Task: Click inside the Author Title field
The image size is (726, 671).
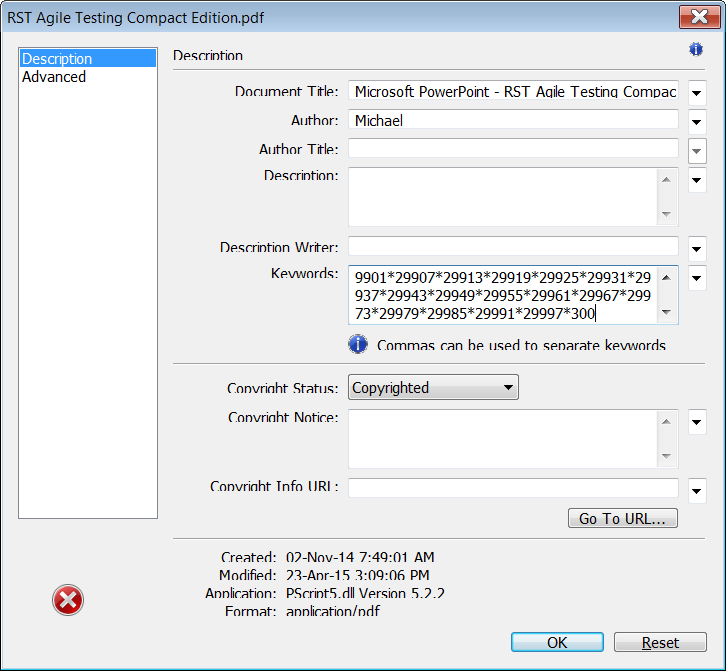Action: point(513,148)
